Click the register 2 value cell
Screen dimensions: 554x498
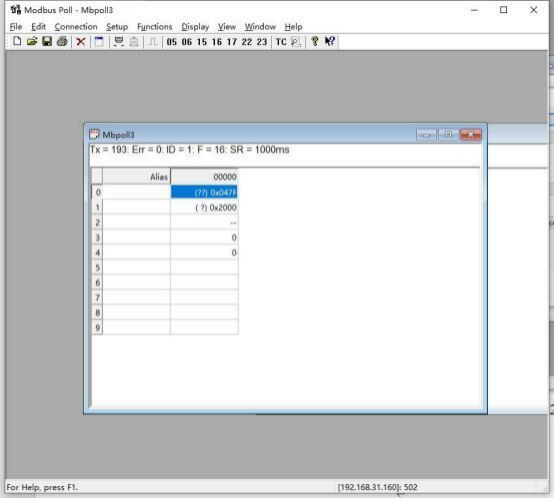[204, 223]
